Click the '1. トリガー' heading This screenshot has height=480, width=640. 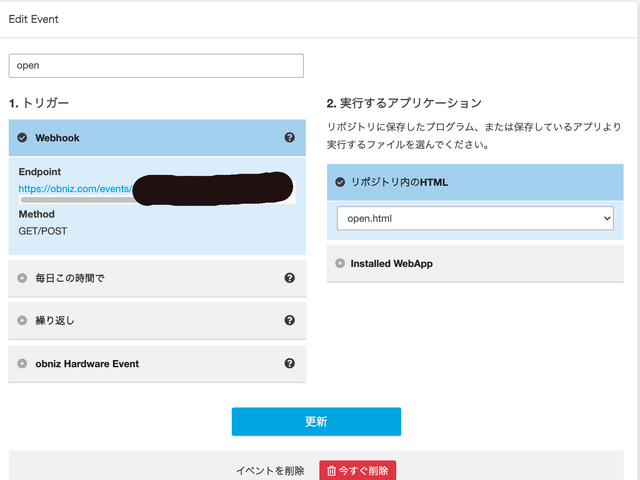tap(39, 103)
